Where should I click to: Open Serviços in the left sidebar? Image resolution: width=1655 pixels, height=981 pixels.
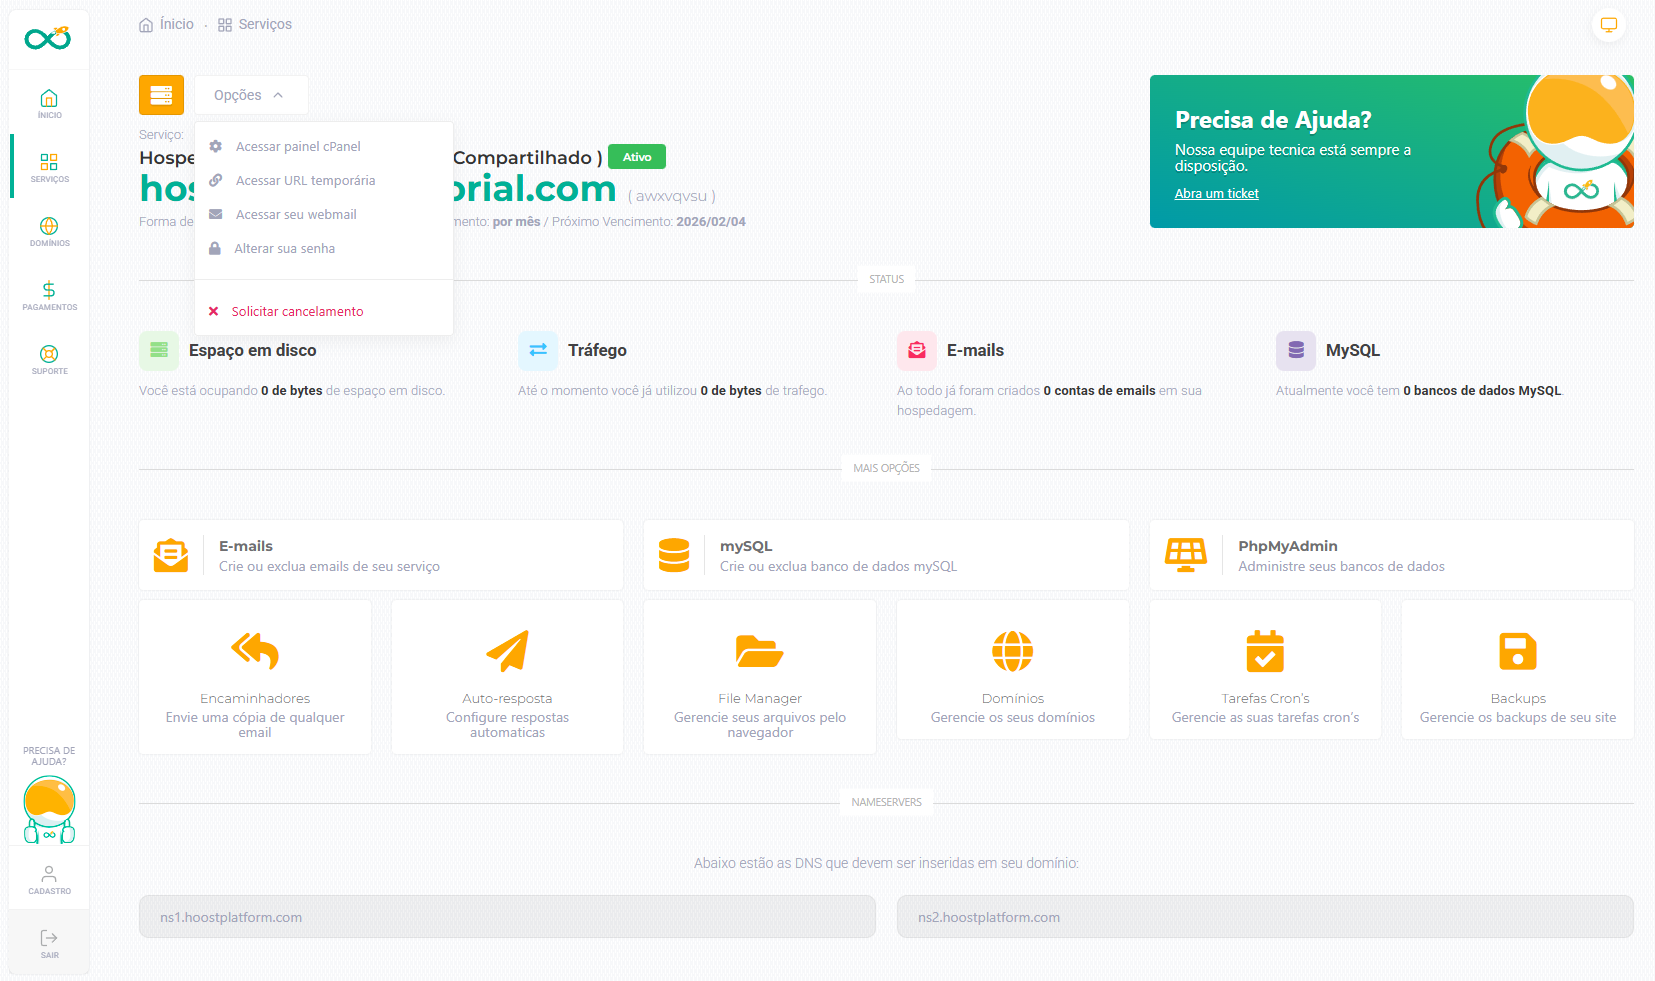(x=49, y=167)
